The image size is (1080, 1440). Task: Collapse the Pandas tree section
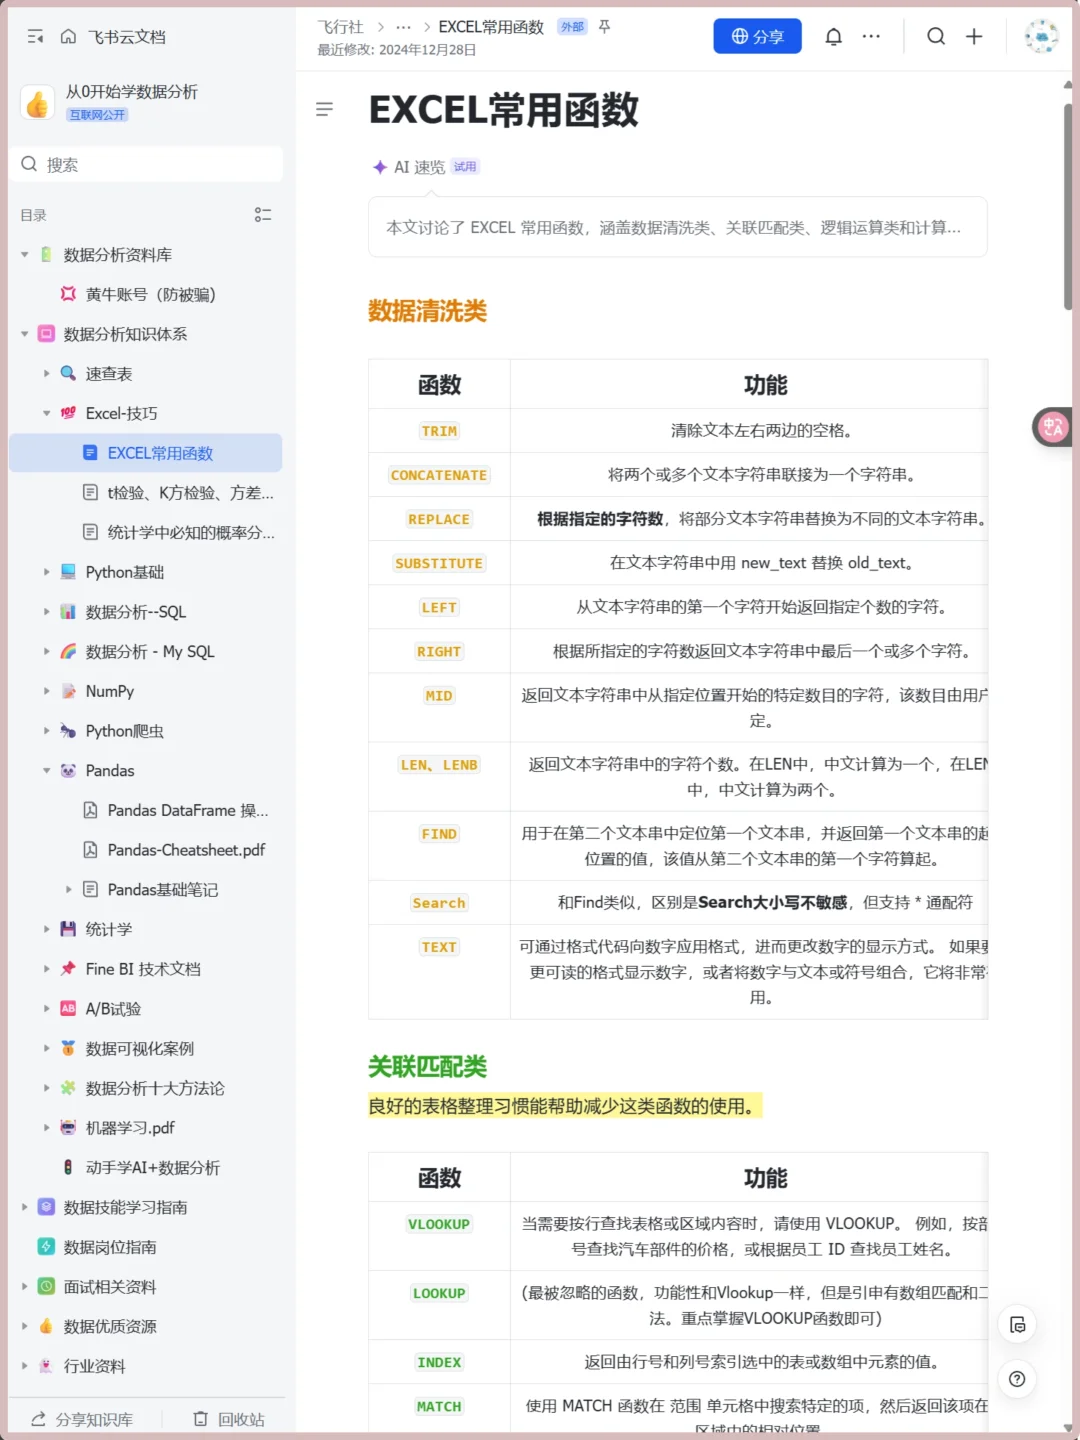(x=47, y=770)
